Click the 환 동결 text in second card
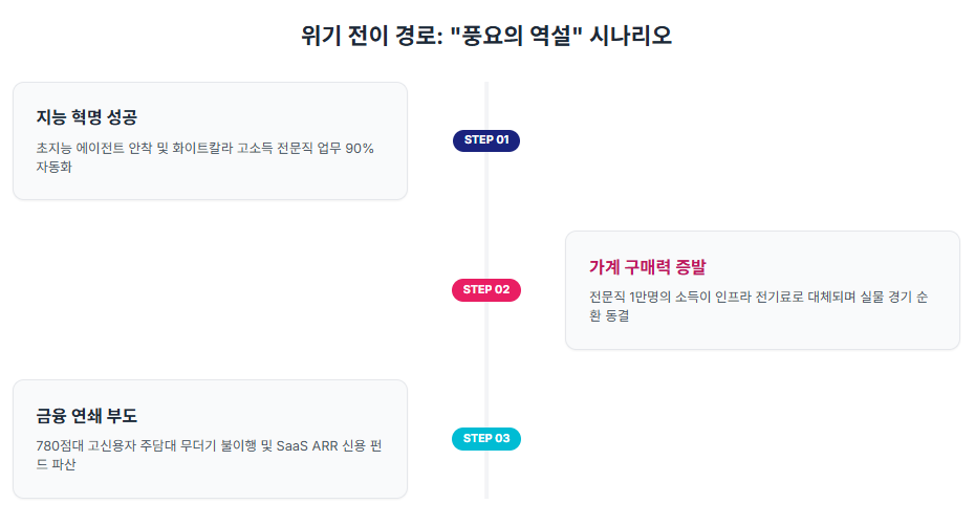This screenshot has height=526, width=975. point(609,316)
